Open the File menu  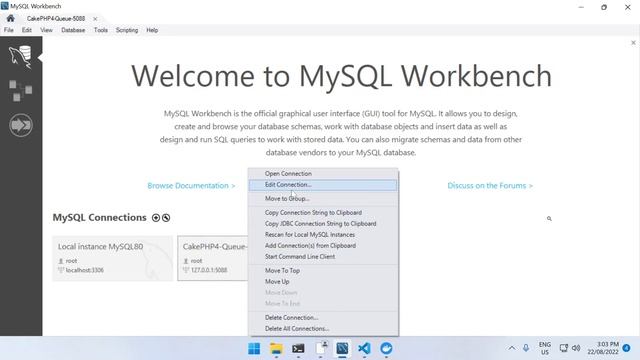9,30
